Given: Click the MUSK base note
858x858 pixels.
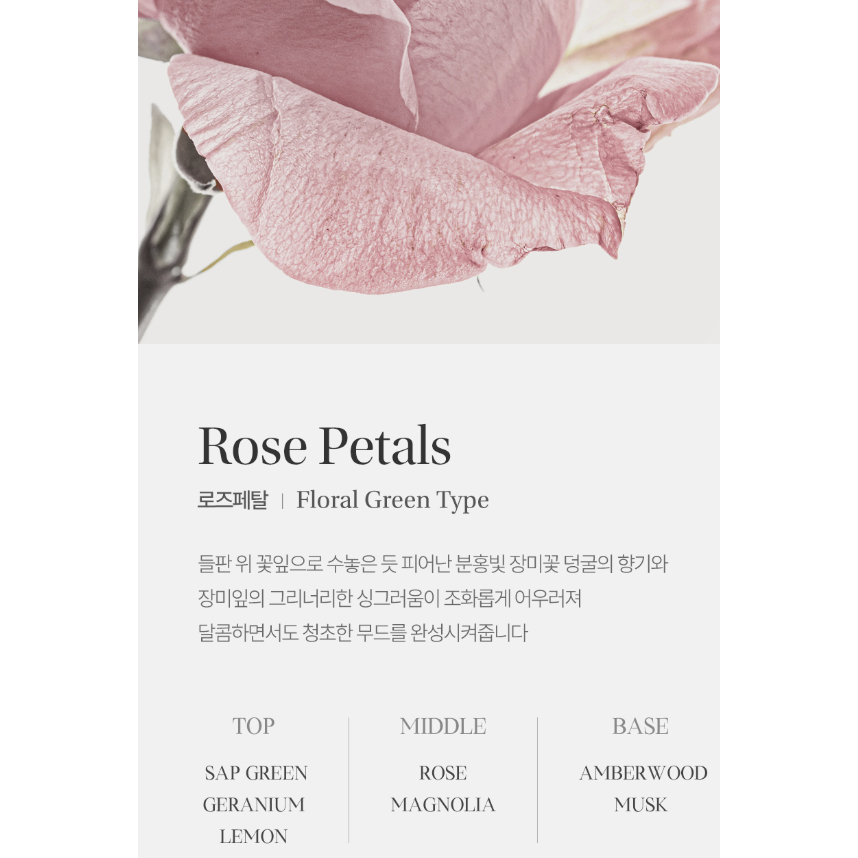Looking at the screenshot, I should 640,805.
